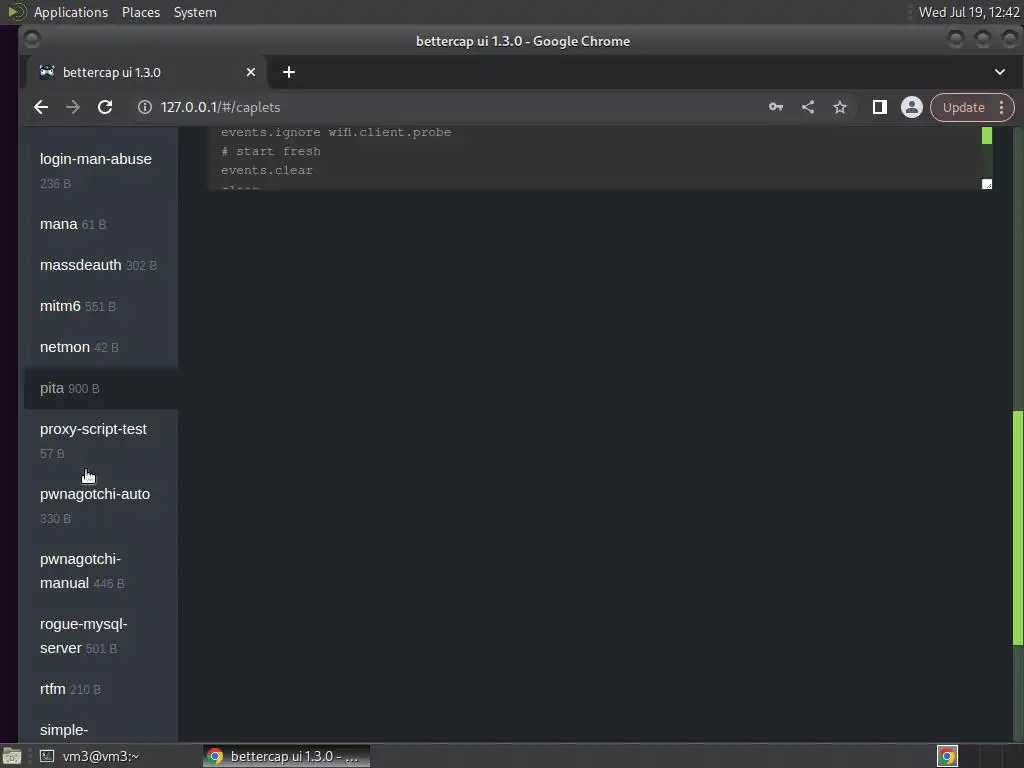
Task: Click the address bar URL
Action: pos(220,107)
